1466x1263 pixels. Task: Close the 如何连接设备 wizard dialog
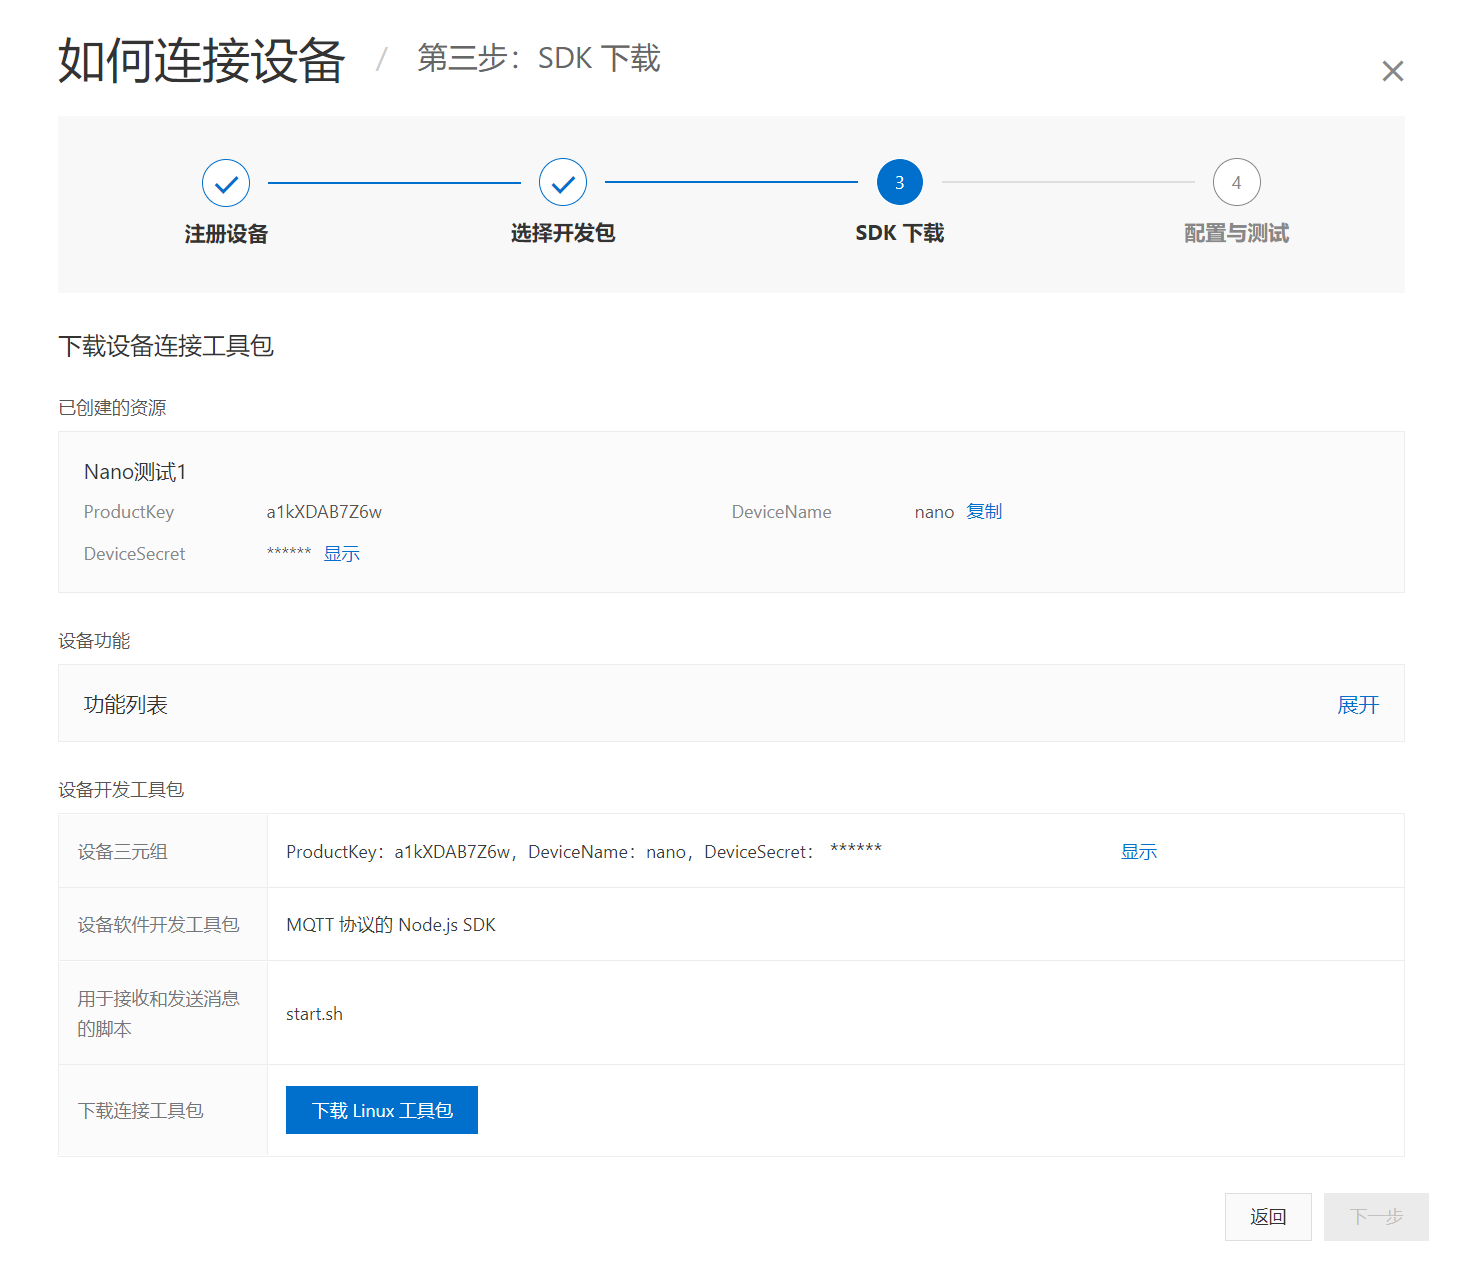coord(1392,70)
